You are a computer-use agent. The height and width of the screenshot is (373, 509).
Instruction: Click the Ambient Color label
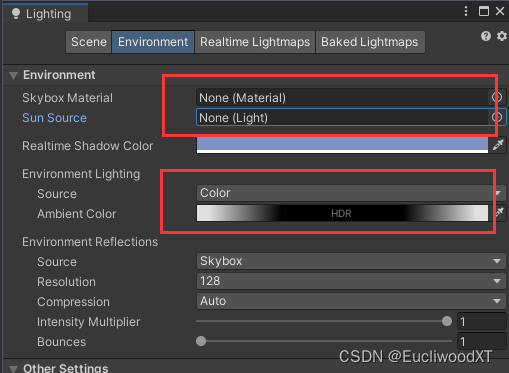point(77,214)
